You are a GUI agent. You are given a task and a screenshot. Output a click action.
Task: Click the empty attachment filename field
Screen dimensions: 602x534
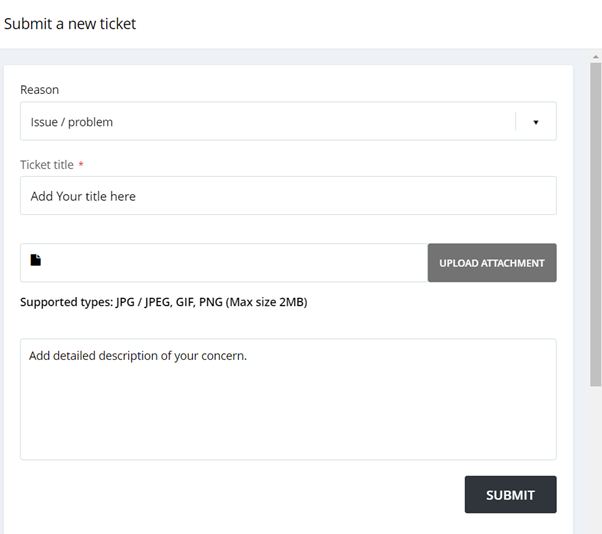[x=224, y=263]
